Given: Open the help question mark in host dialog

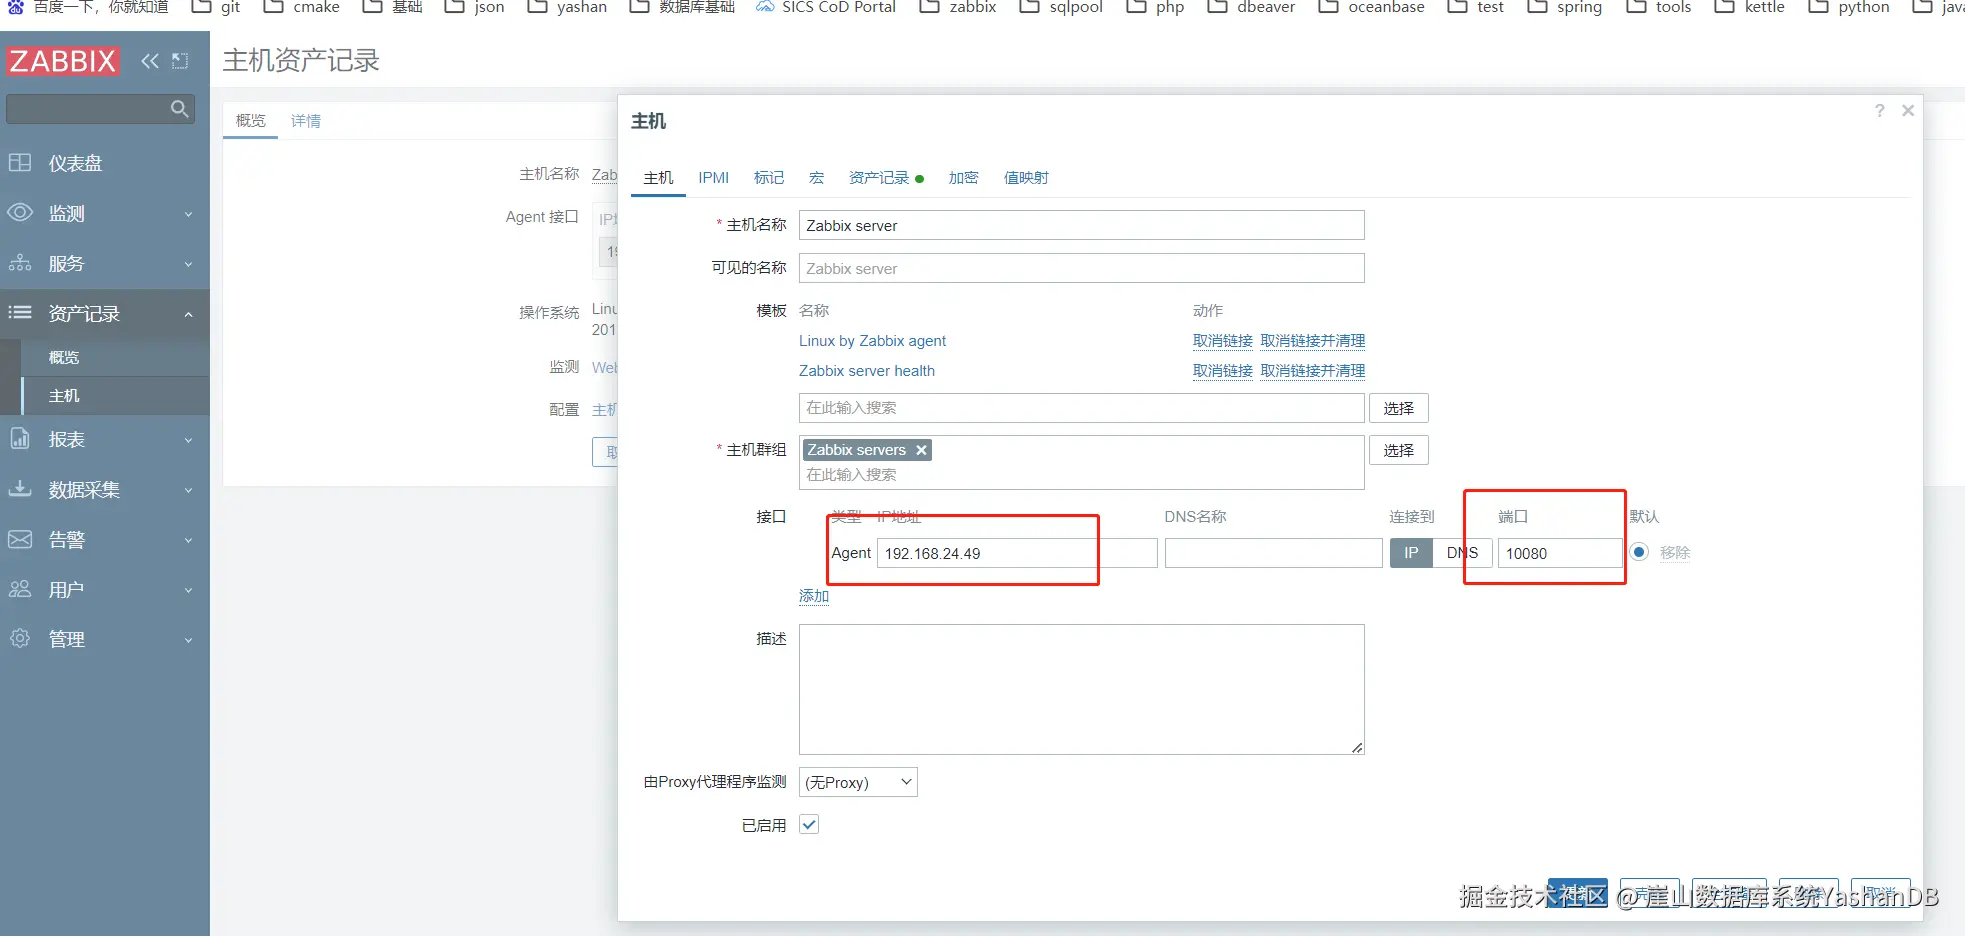Looking at the screenshot, I should (x=1879, y=111).
